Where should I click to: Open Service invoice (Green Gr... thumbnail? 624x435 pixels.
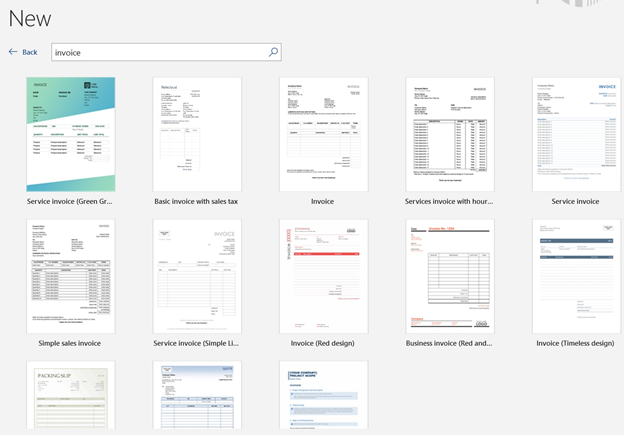tap(71, 135)
